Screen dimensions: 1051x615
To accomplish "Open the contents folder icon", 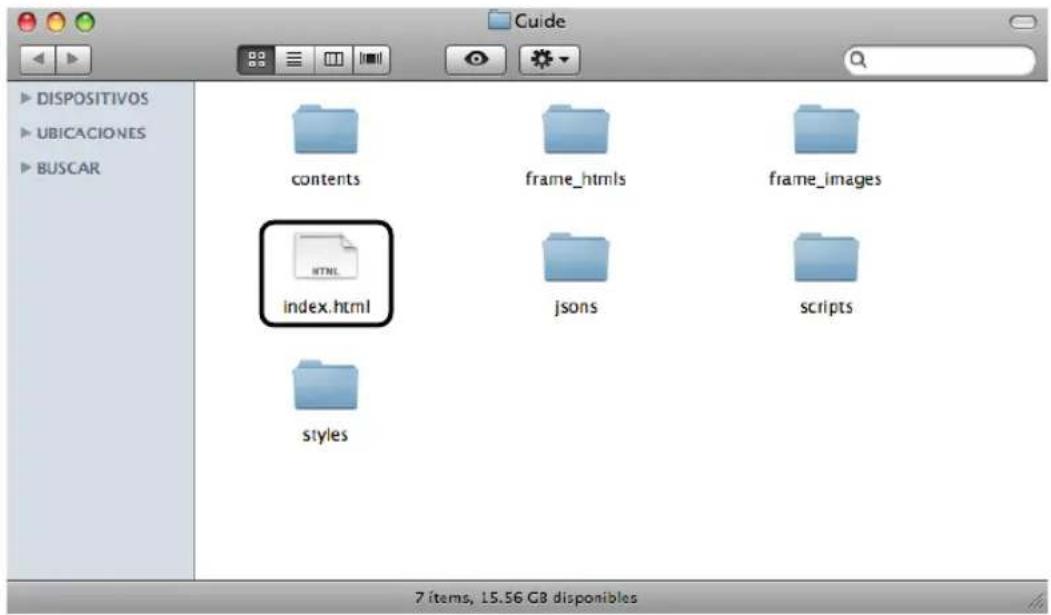I will [325, 130].
